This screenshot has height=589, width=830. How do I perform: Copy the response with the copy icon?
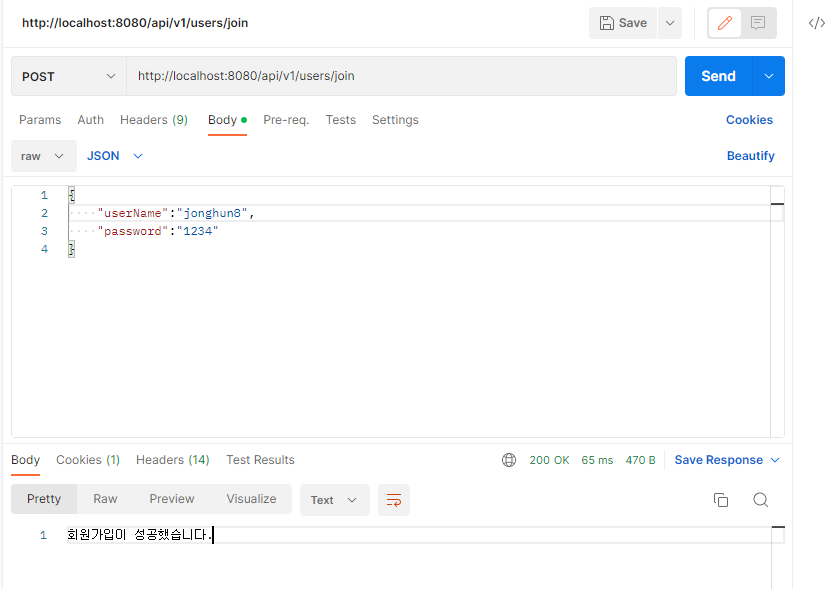pos(720,500)
